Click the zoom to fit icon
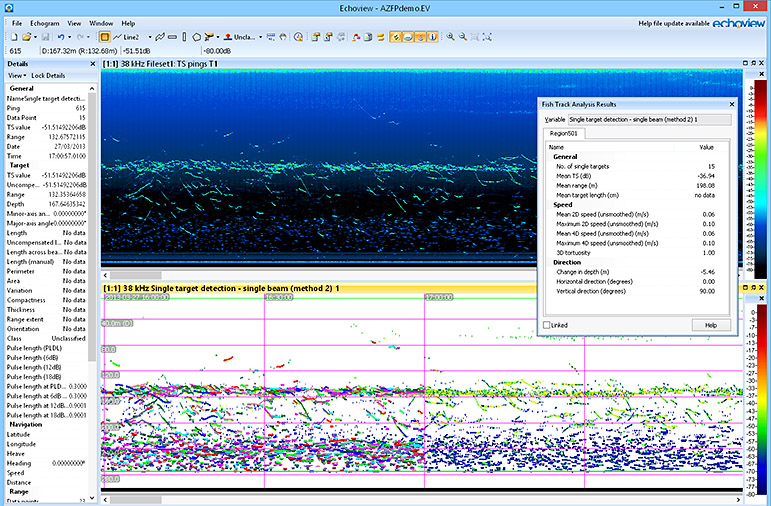This screenshot has width=771, height=506. tap(475, 37)
